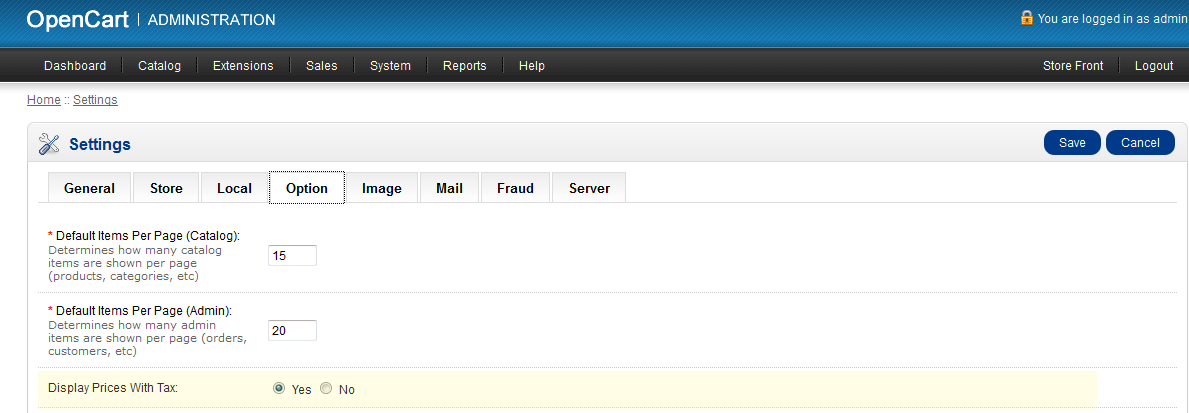Screen dimensions: 1189x413
Task: Go to the Mail tab
Action: pyautogui.click(x=449, y=188)
